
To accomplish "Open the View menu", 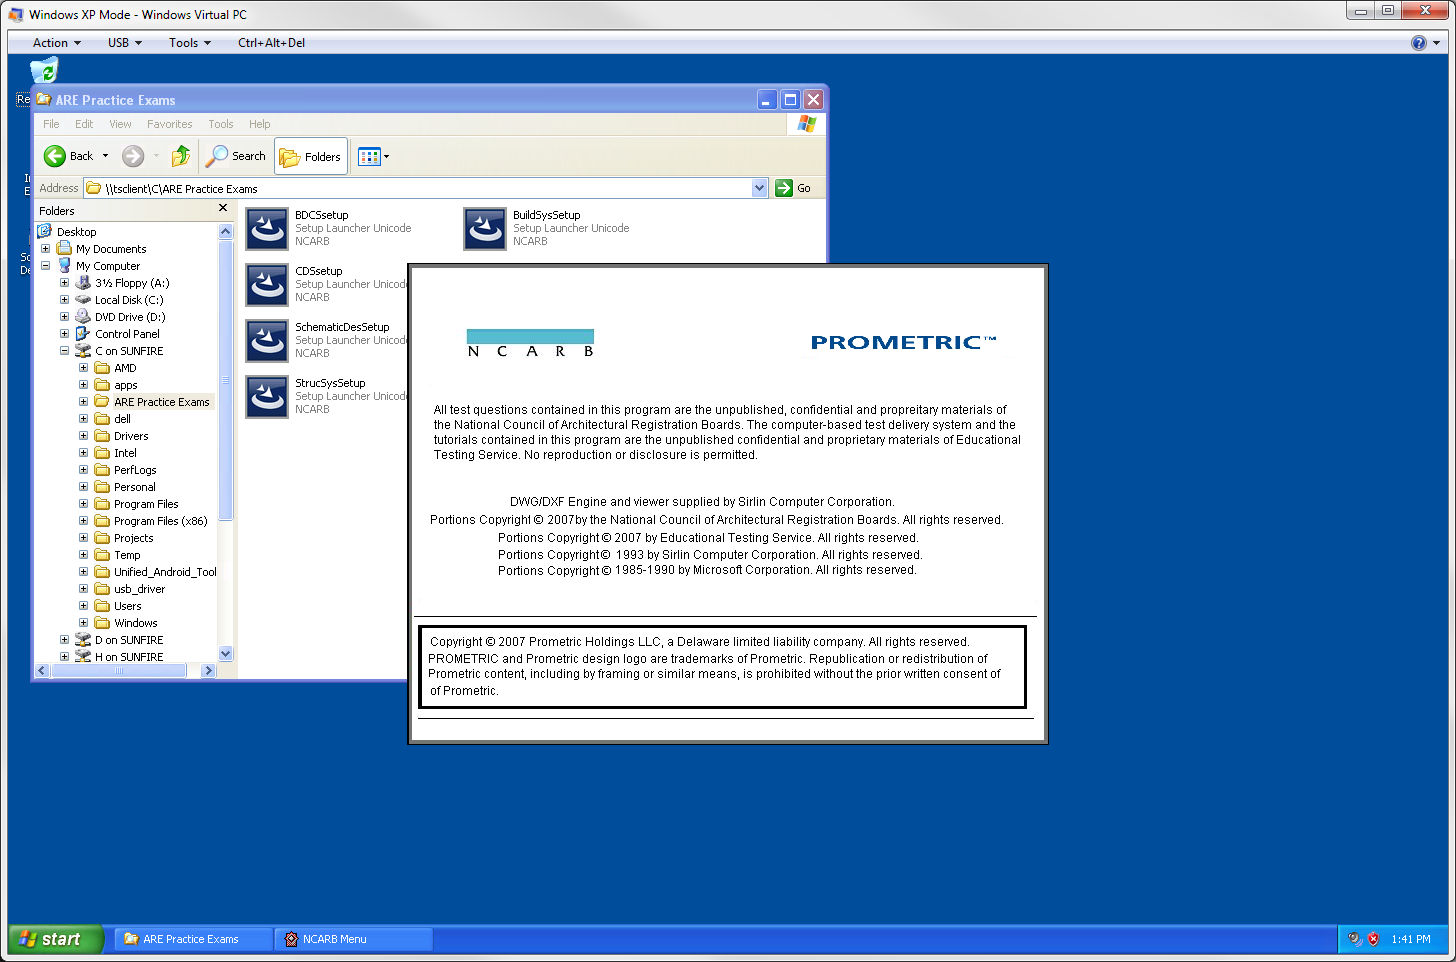I will 120,124.
